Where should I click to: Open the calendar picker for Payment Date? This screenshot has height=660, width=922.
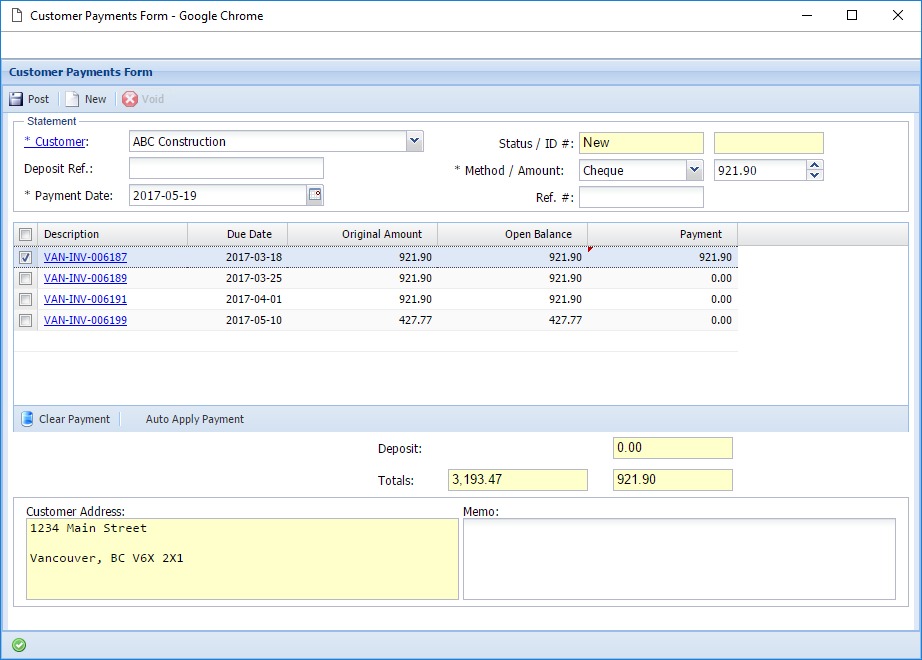click(314, 194)
